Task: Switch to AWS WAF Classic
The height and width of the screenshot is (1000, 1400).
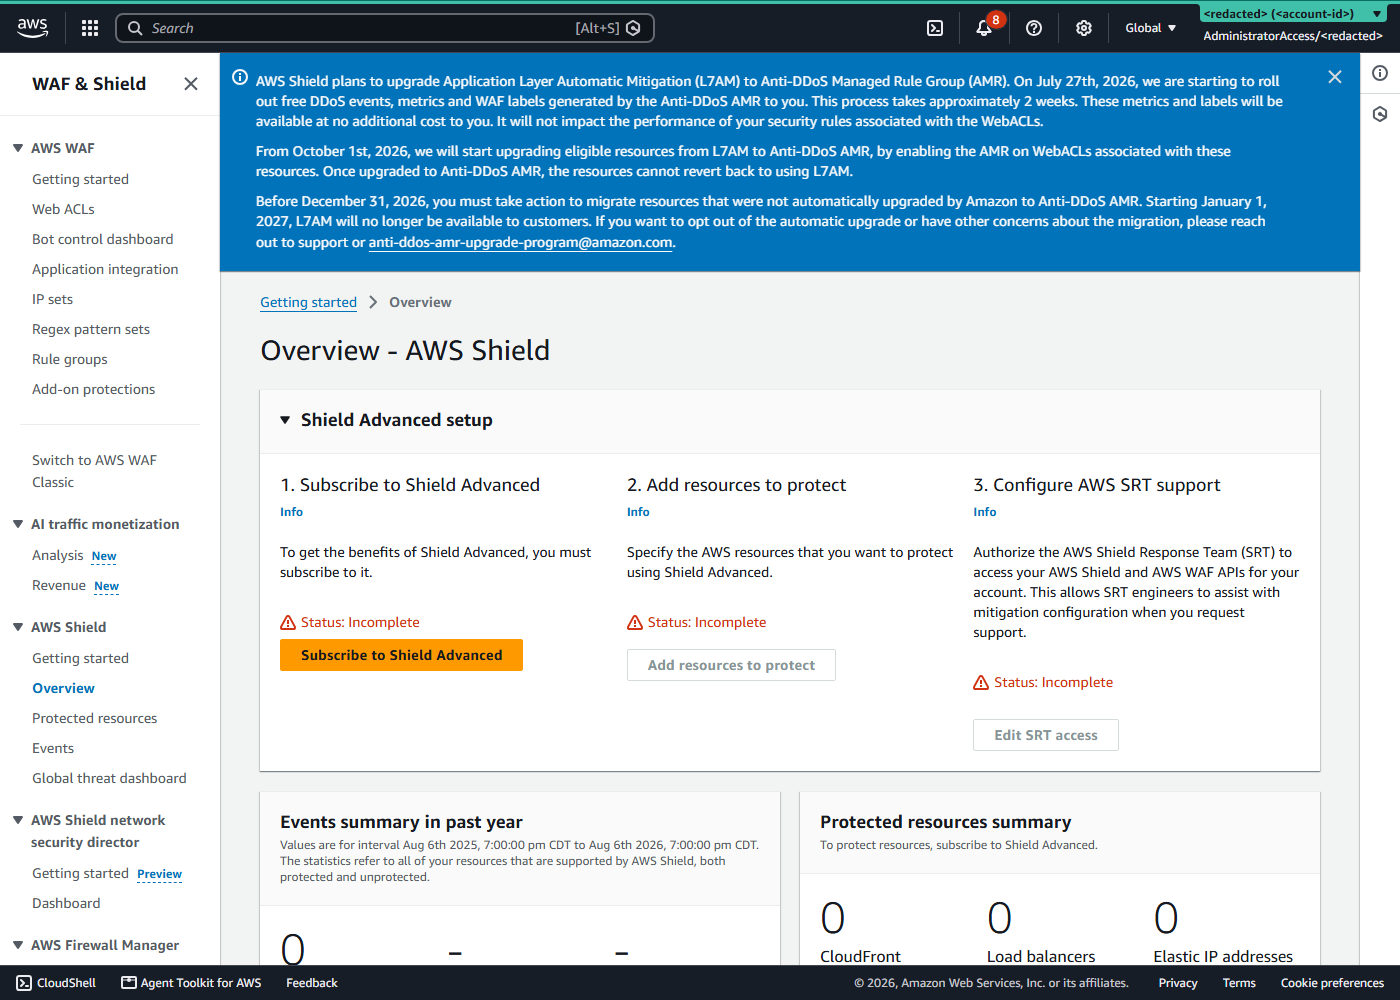Action: tap(94, 471)
